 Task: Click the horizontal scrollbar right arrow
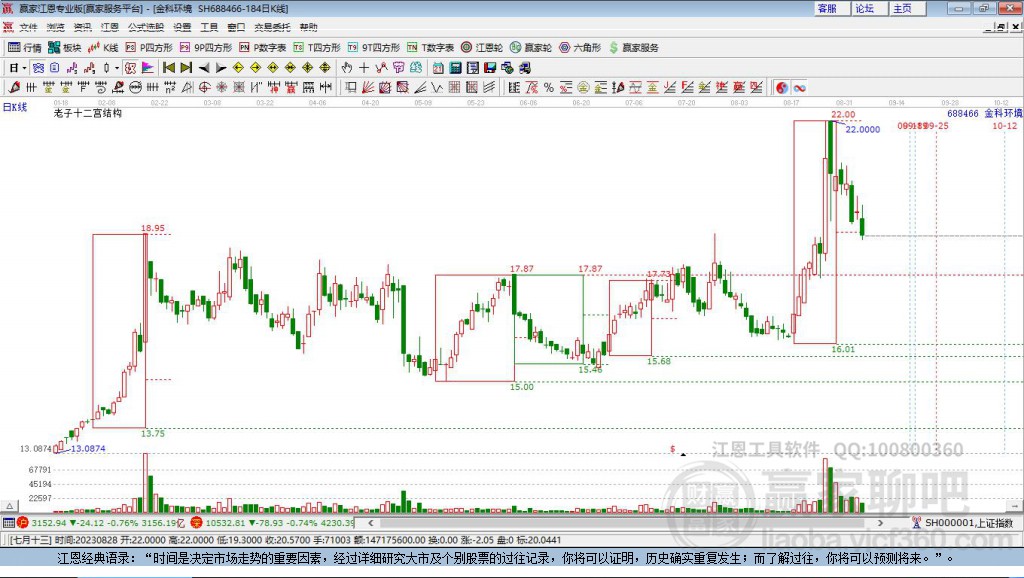(x=880, y=522)
